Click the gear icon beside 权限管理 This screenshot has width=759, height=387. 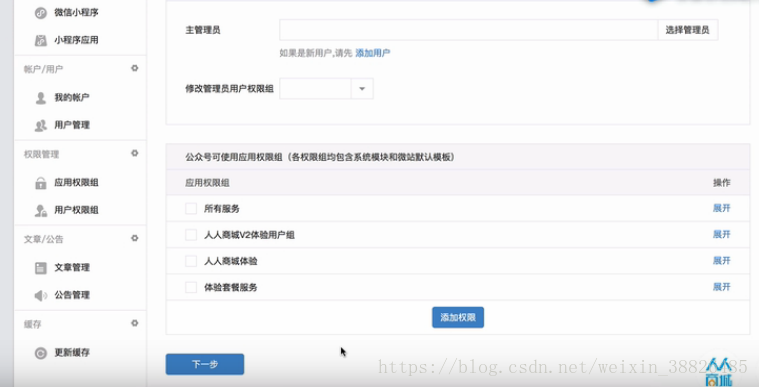pos(135,153)
